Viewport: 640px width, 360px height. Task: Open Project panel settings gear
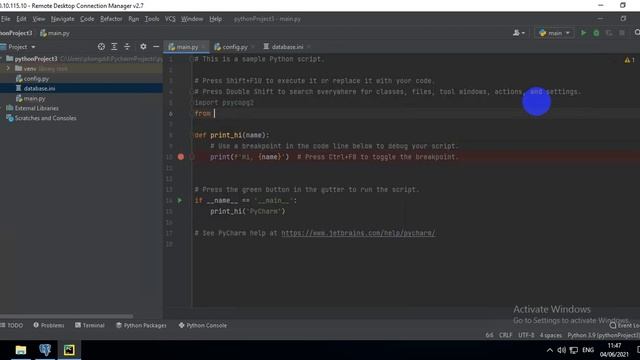point(143,47)
